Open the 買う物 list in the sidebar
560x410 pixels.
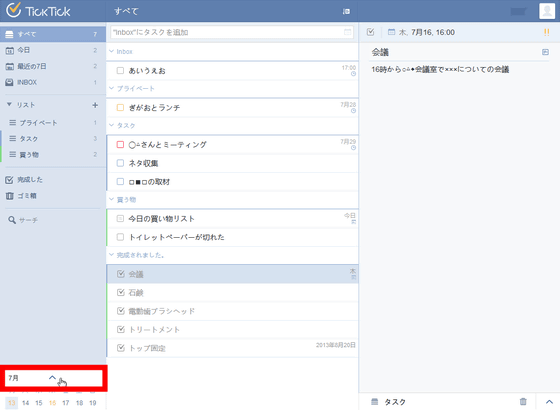[x=53, y=155]
